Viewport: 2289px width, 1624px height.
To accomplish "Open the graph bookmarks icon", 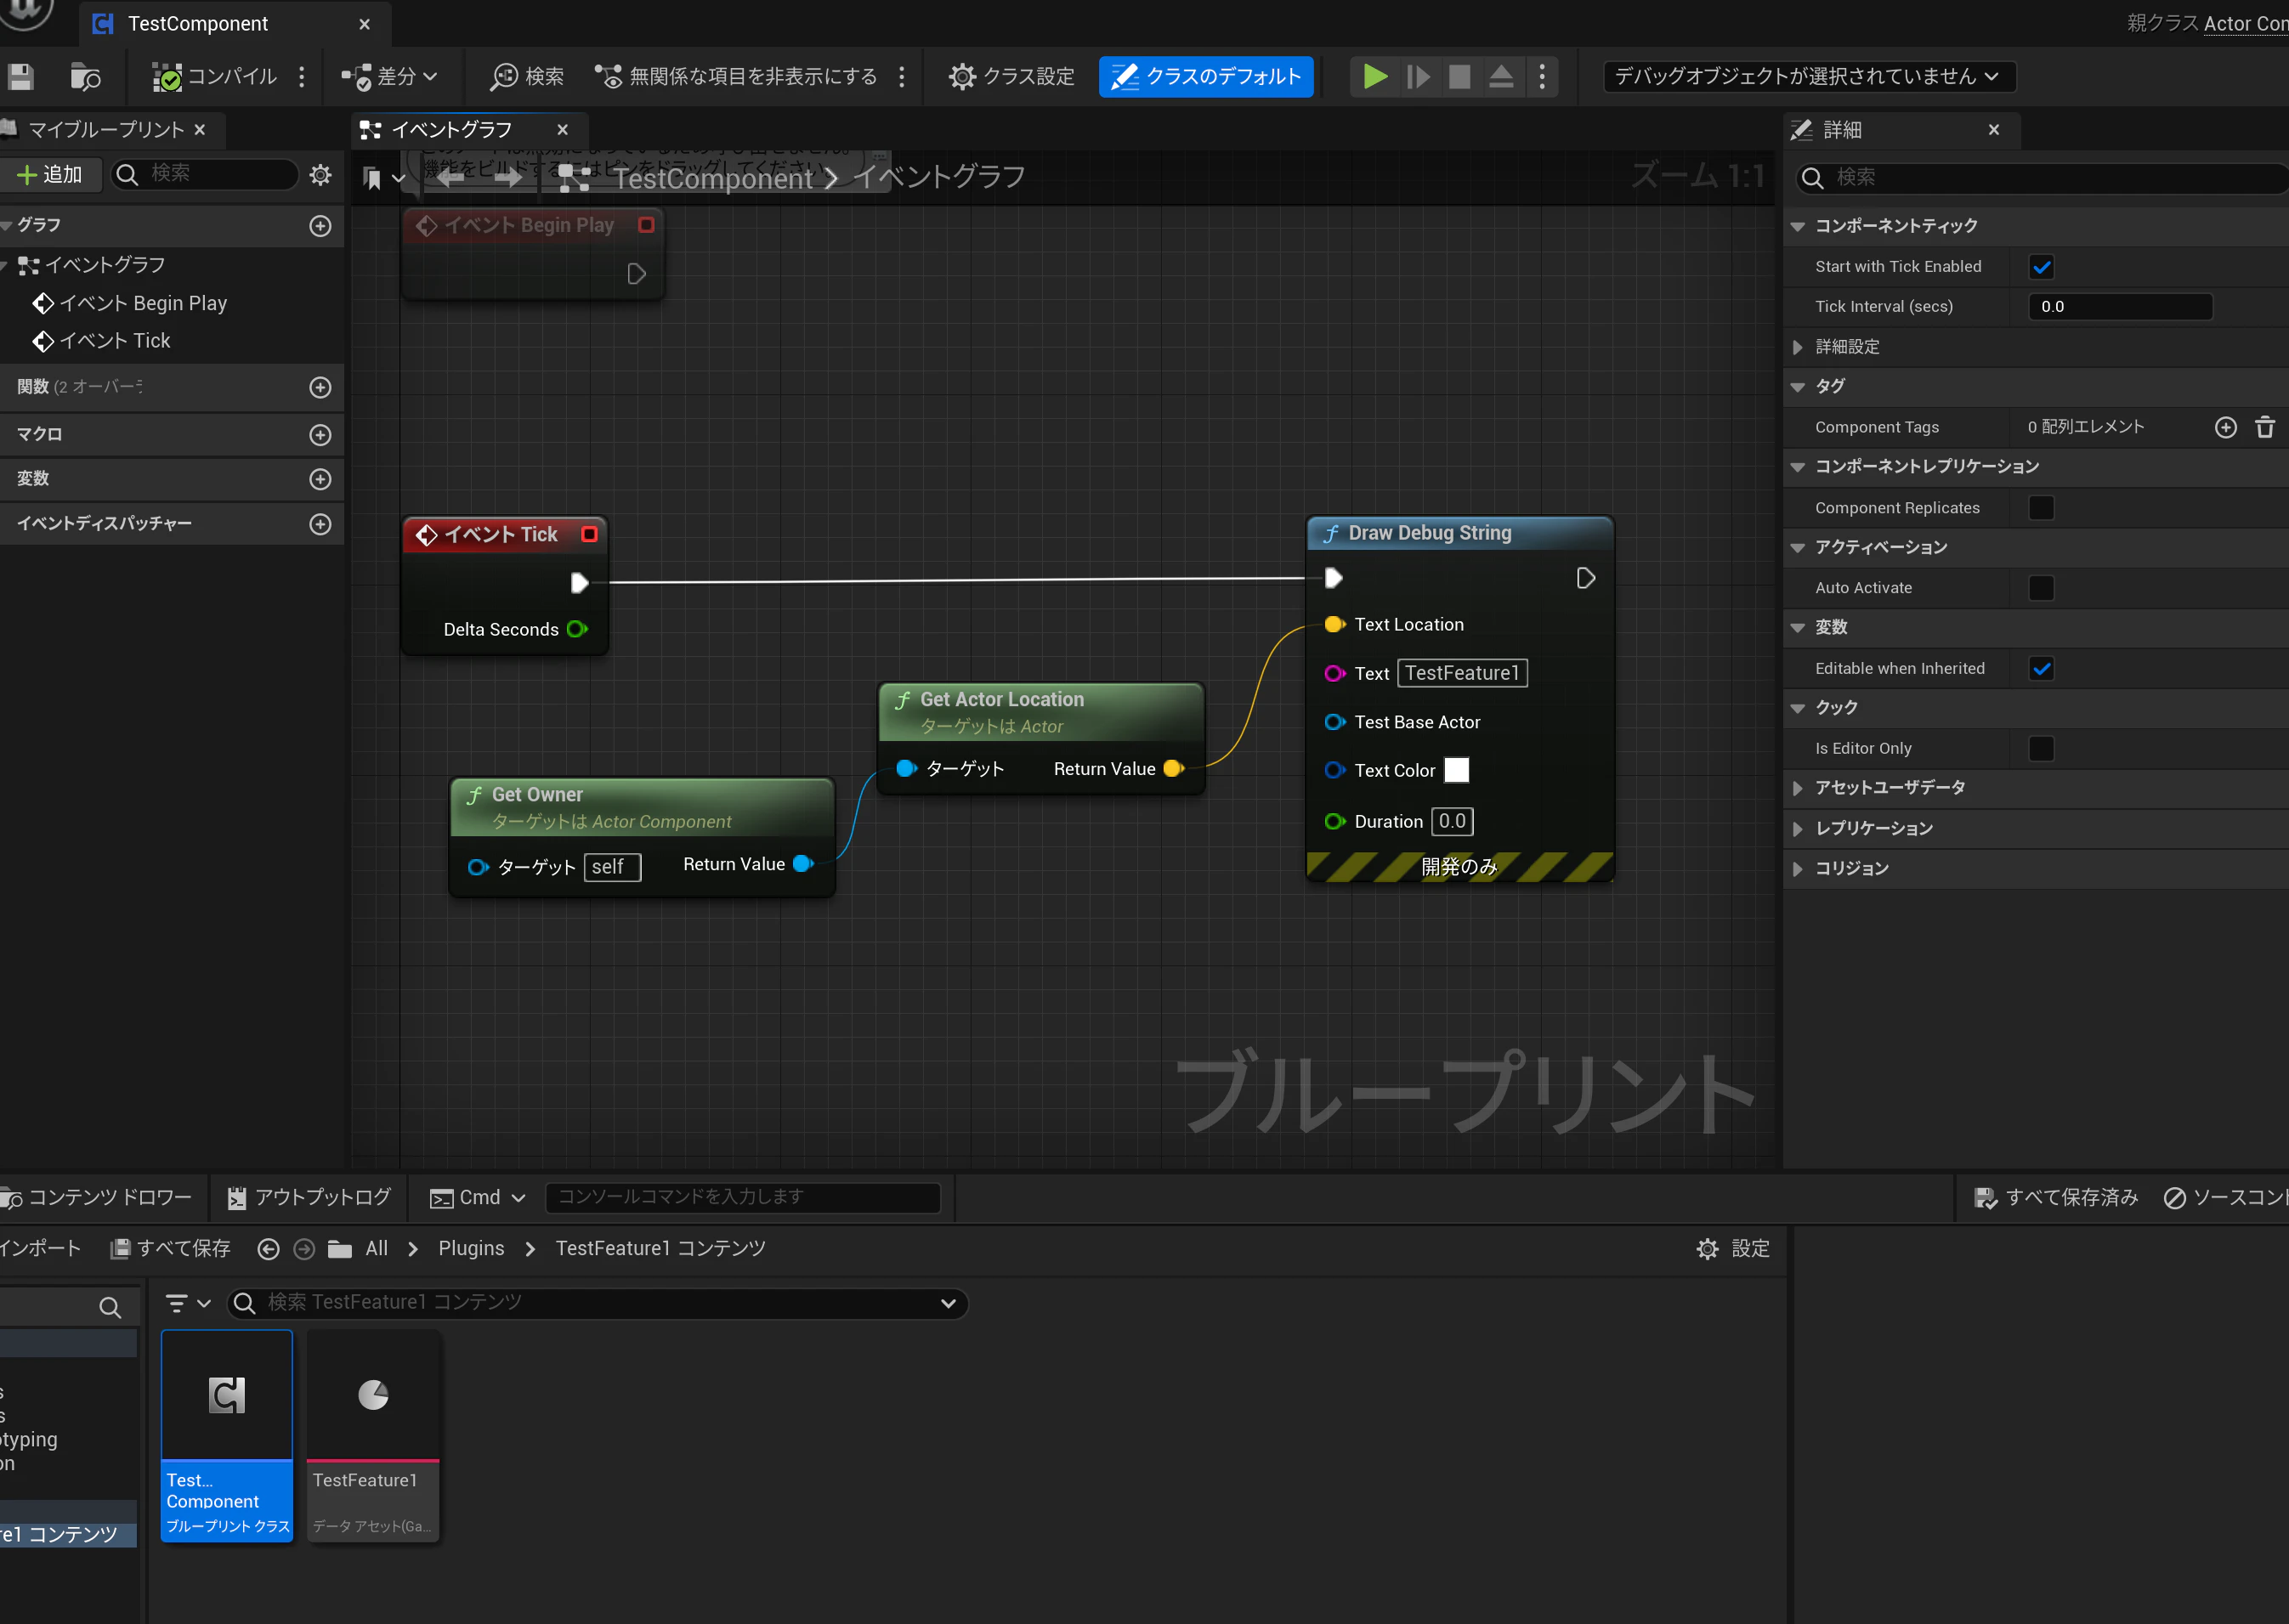I will pos(373,179).
